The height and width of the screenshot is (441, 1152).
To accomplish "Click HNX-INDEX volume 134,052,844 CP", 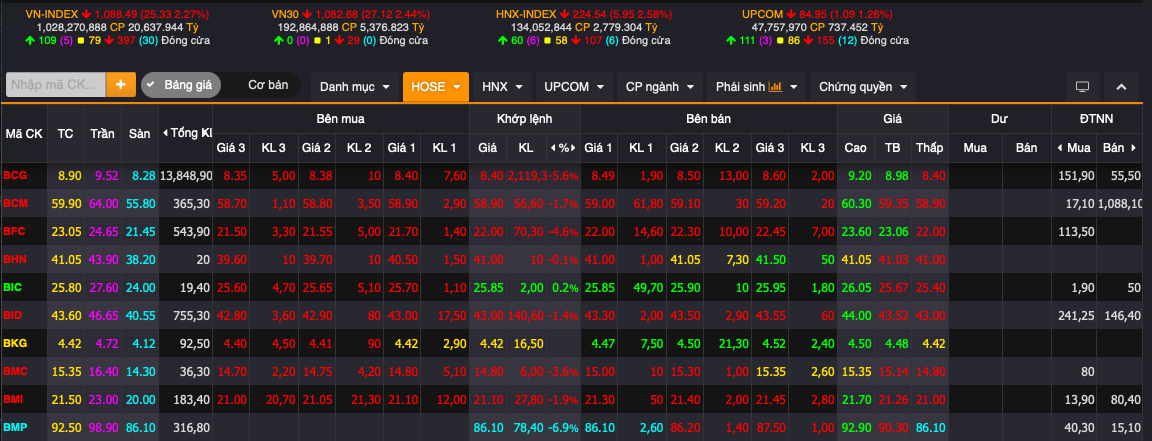I will coord(551,27).
